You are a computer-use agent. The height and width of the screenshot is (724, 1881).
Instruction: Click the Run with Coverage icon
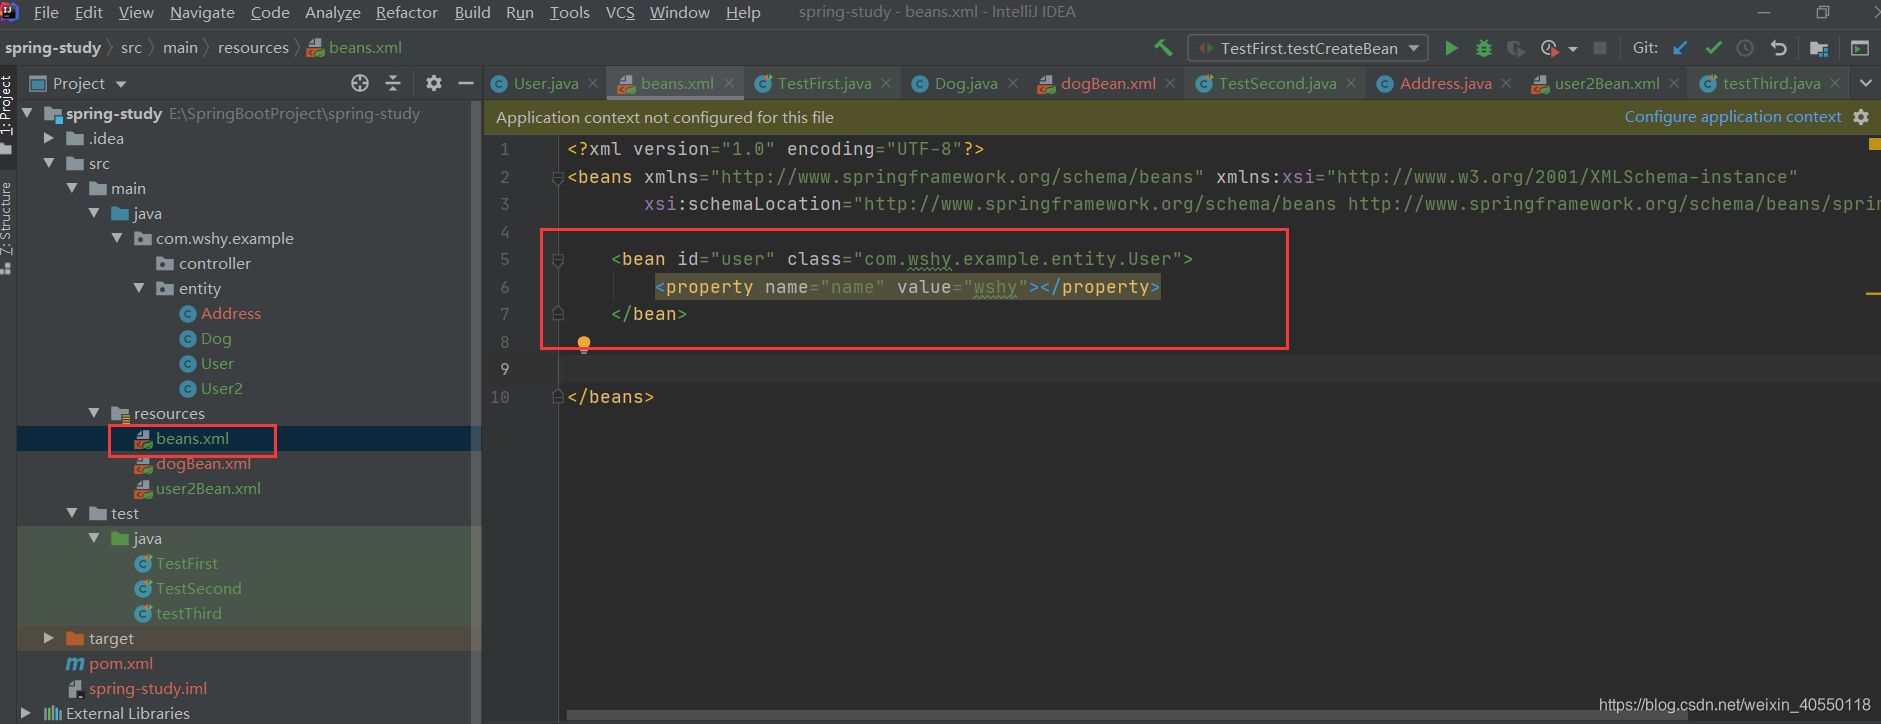pyautogui.click(x=1516, y=47)
